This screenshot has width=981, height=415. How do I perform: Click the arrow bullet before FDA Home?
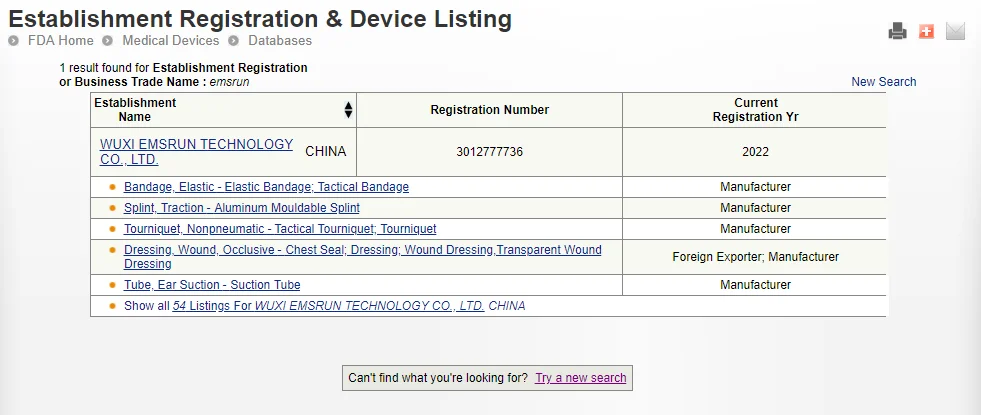(14, 41)
